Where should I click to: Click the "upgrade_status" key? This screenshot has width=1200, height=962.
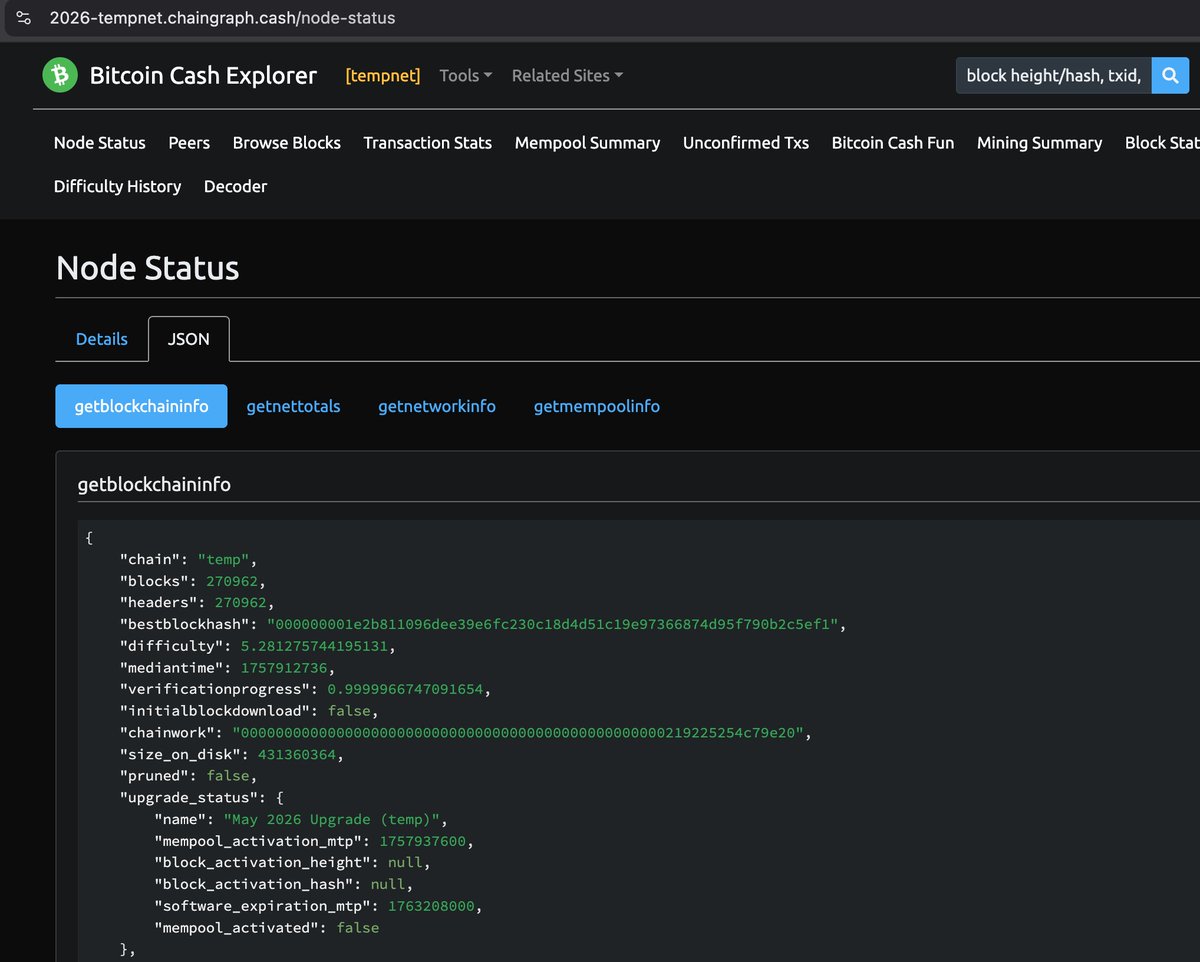189,798
